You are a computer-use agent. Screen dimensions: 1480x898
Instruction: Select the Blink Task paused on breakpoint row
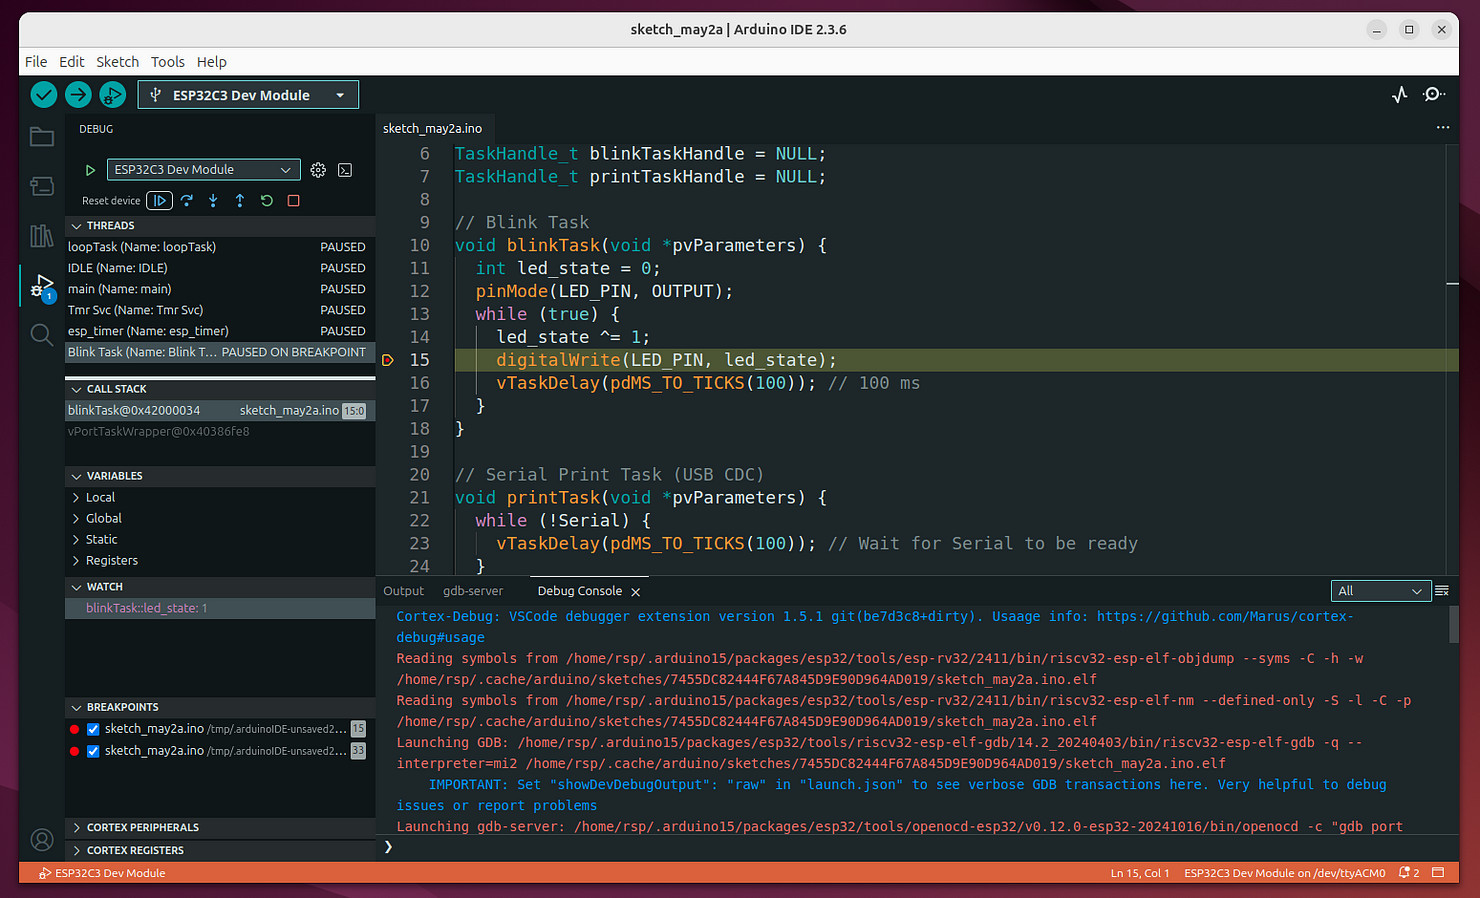click(220, 352)
